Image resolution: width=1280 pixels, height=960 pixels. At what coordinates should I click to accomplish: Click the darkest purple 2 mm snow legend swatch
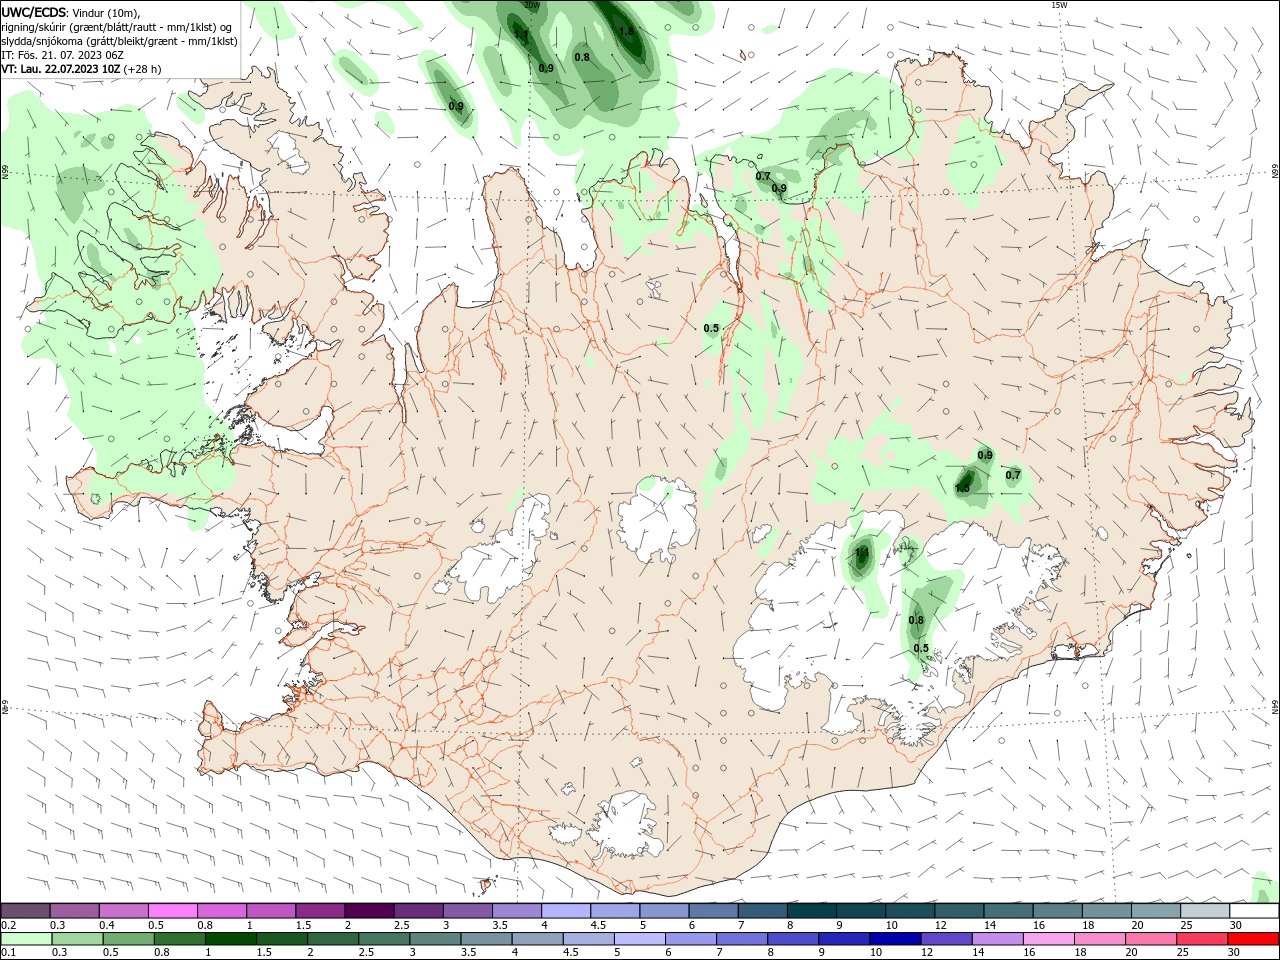[369, 911]
